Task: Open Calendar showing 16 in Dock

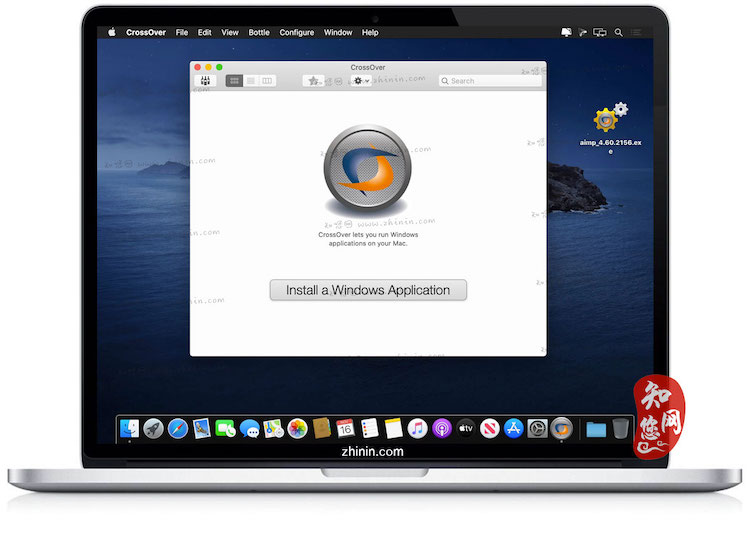Action: point(345,428)
